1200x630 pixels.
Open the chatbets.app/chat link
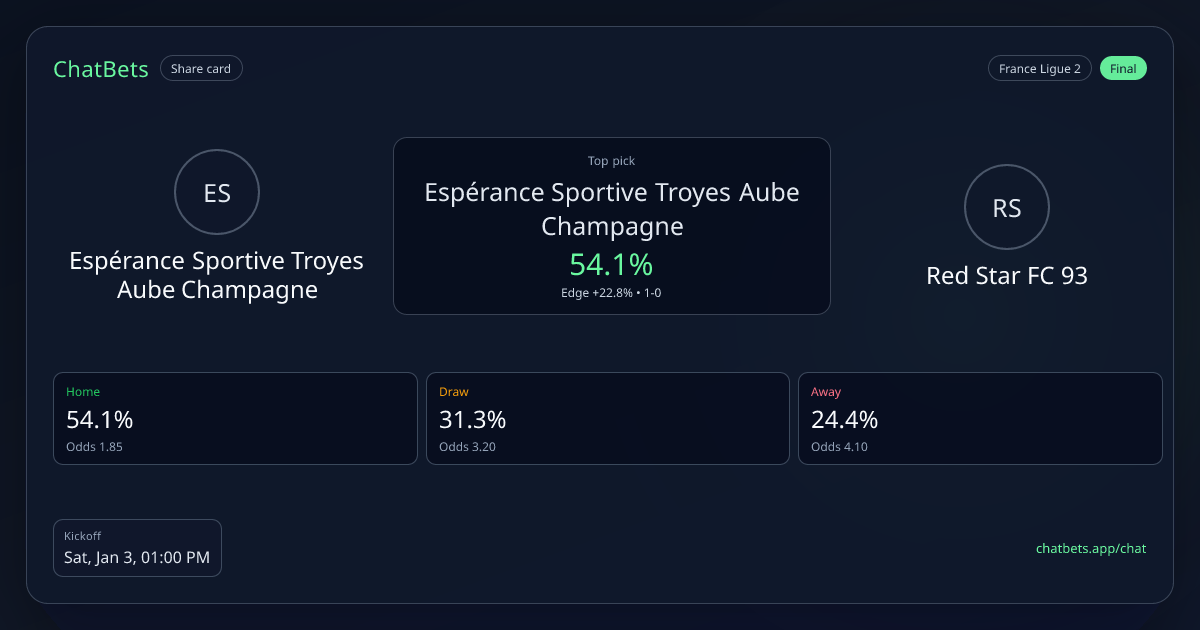[x=1091, y=548]
